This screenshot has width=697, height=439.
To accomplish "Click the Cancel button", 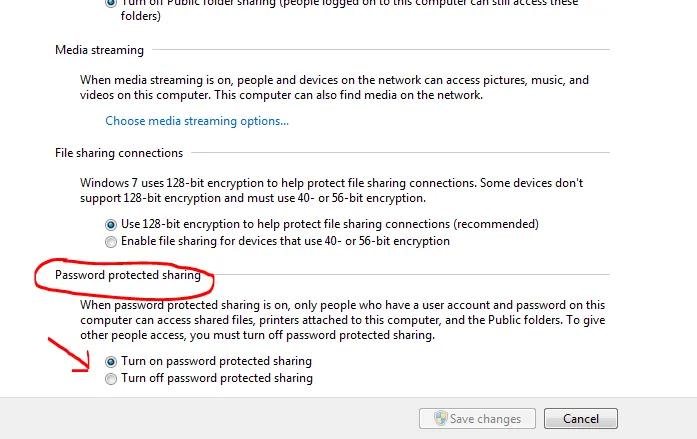I will pyautogui.click(x=581, y=419).
